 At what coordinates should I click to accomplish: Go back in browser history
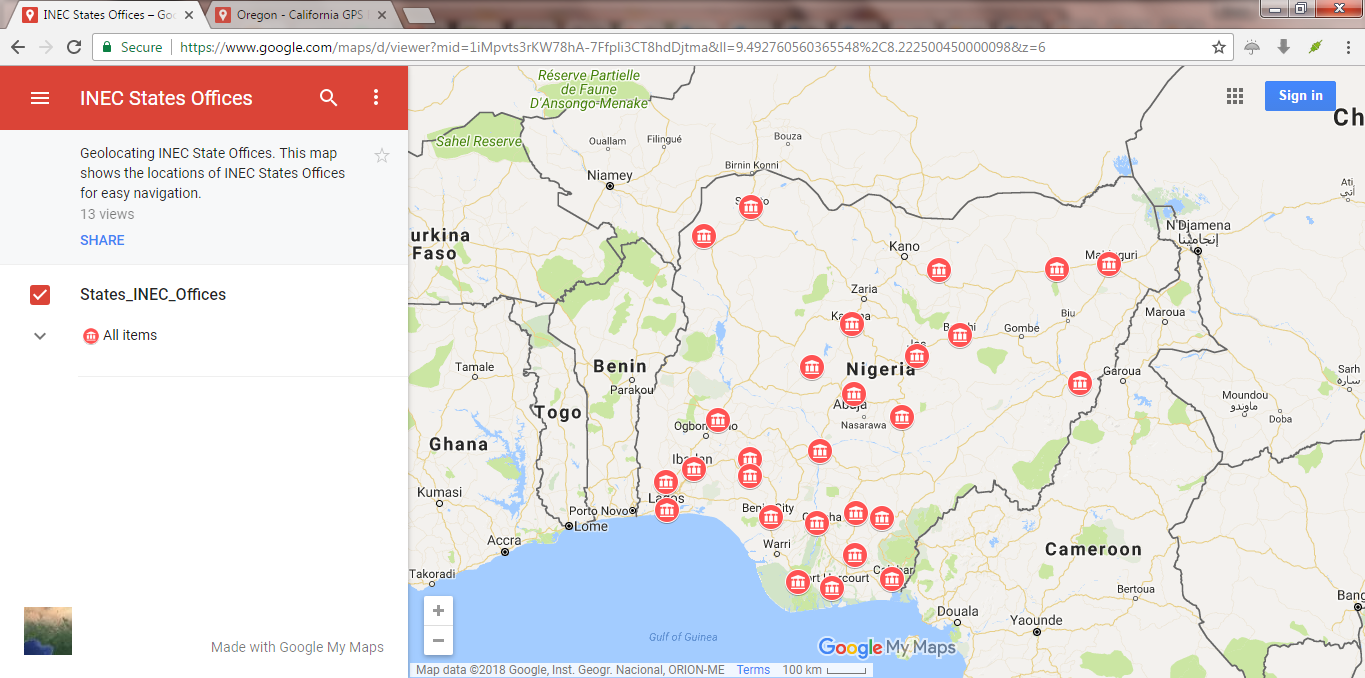(x=18, y=47)
